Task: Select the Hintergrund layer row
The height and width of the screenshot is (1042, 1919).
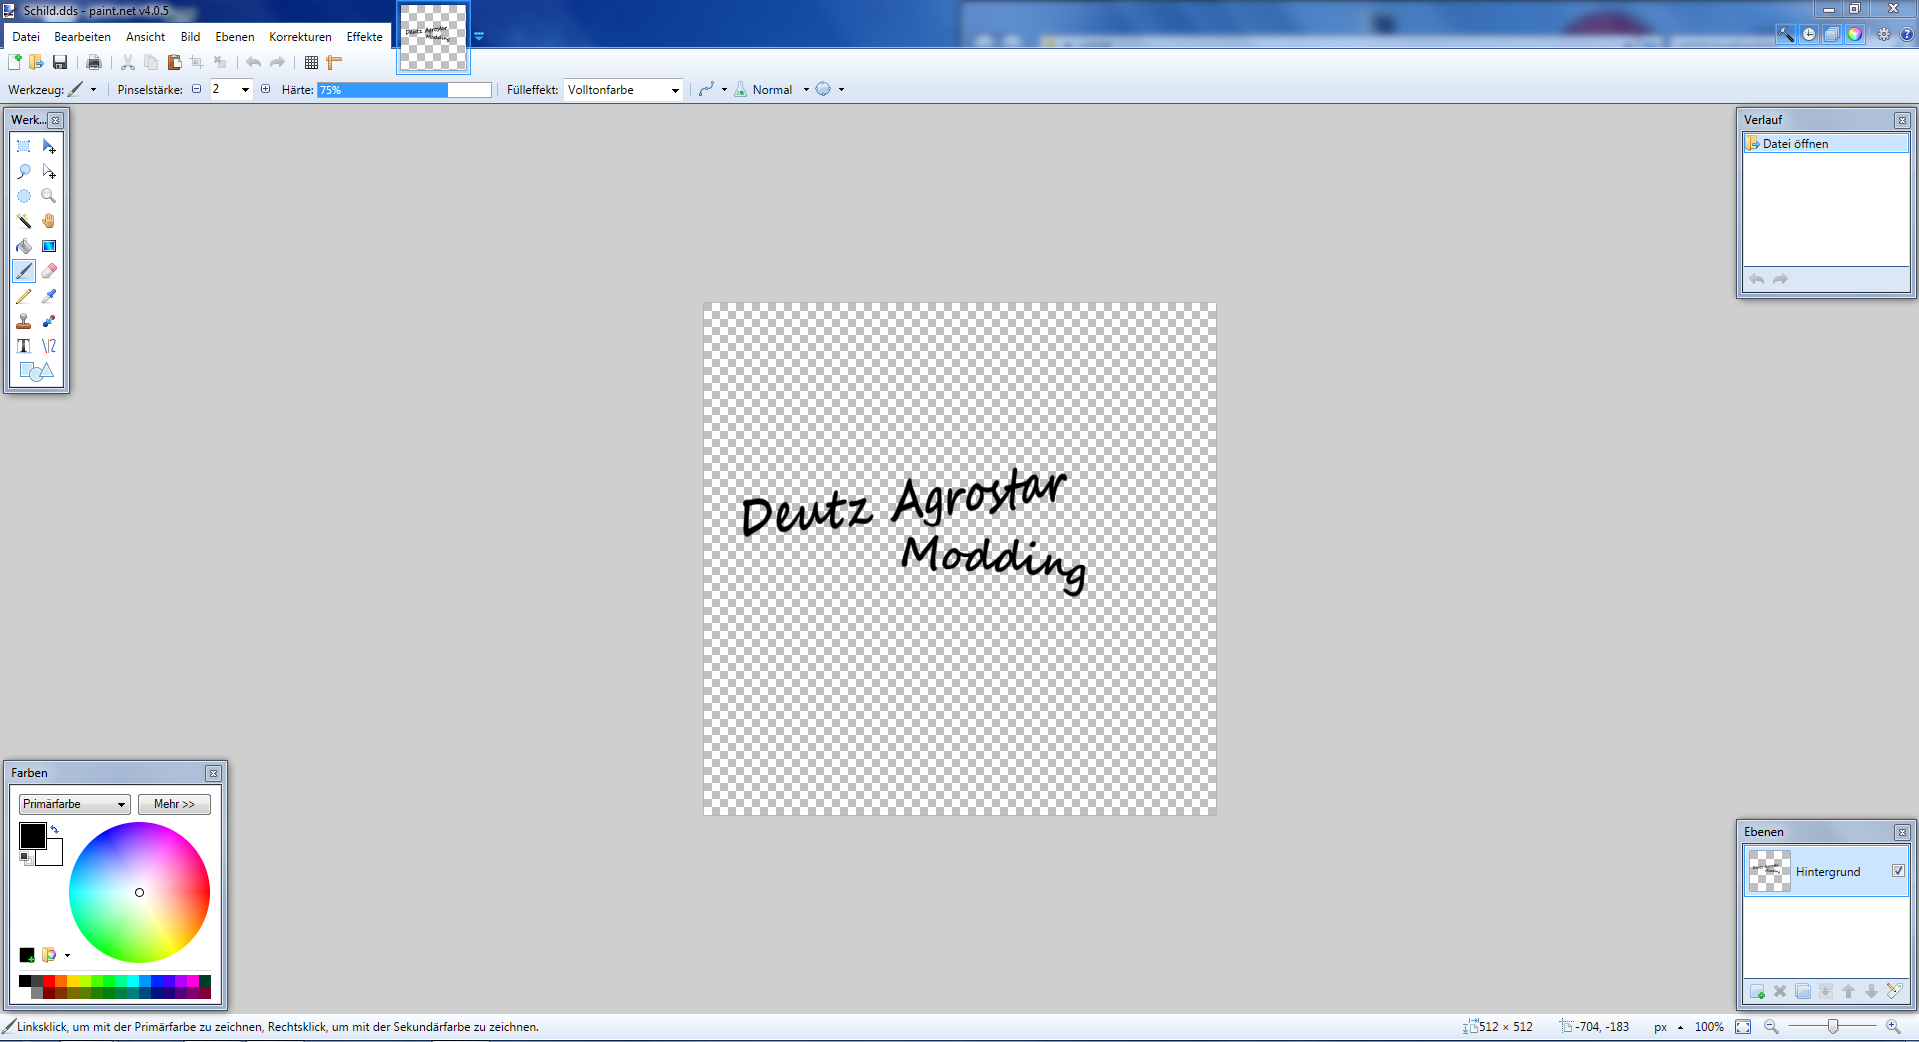Action: pos(1826,871)
